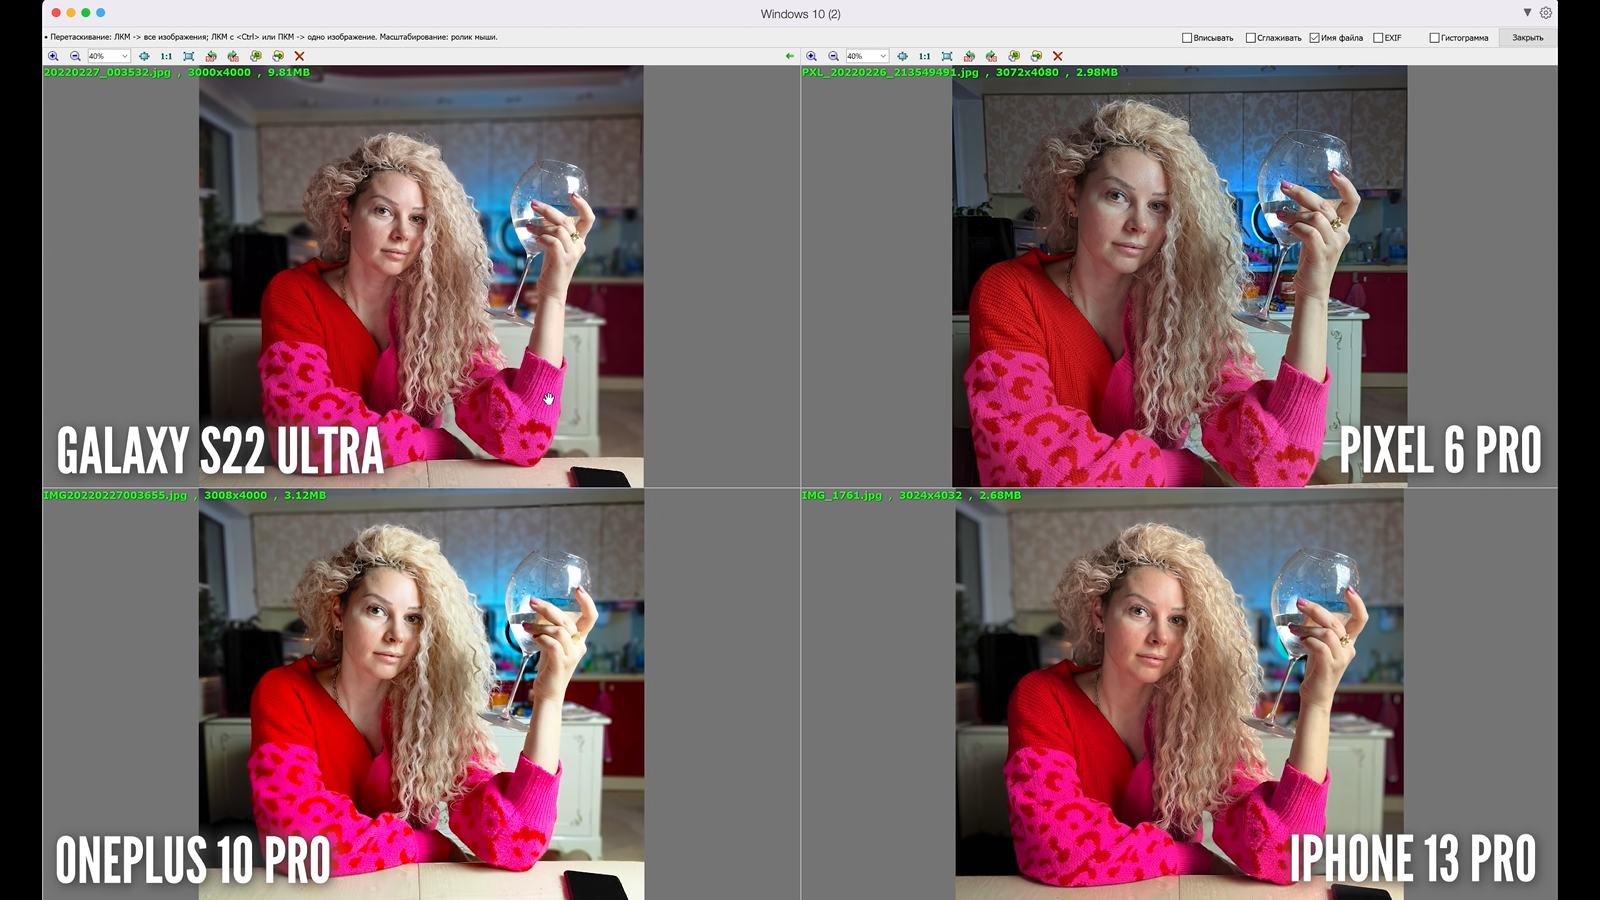
Task: Toggle the Сглаживать checkbox
Action: click(x=1250, y=38)
